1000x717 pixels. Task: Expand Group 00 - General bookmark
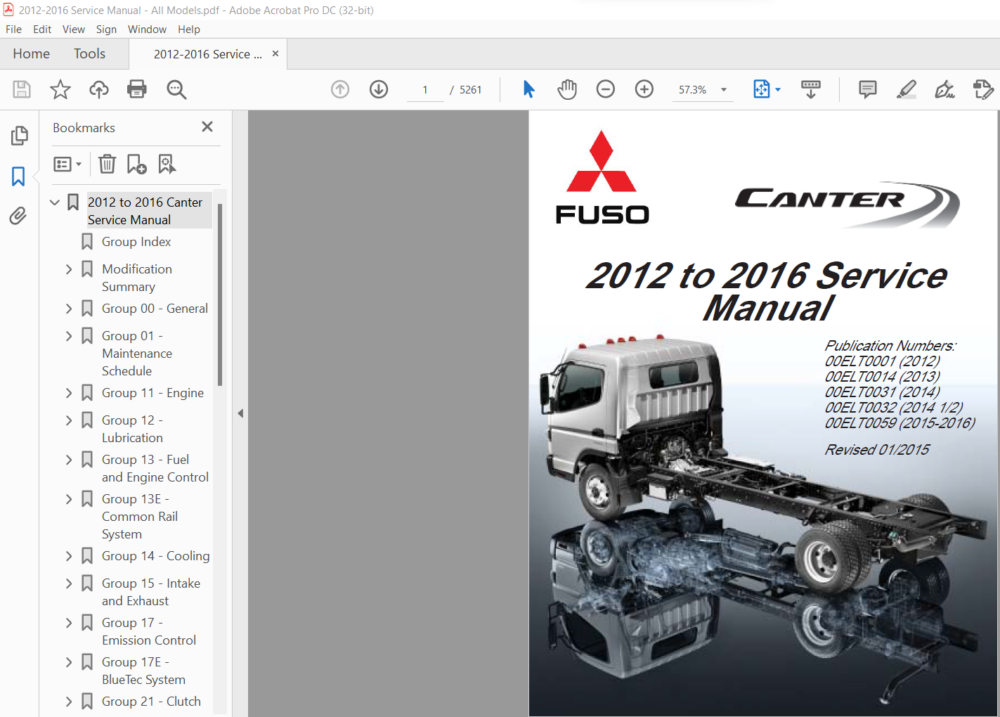[x=69, y=309]
